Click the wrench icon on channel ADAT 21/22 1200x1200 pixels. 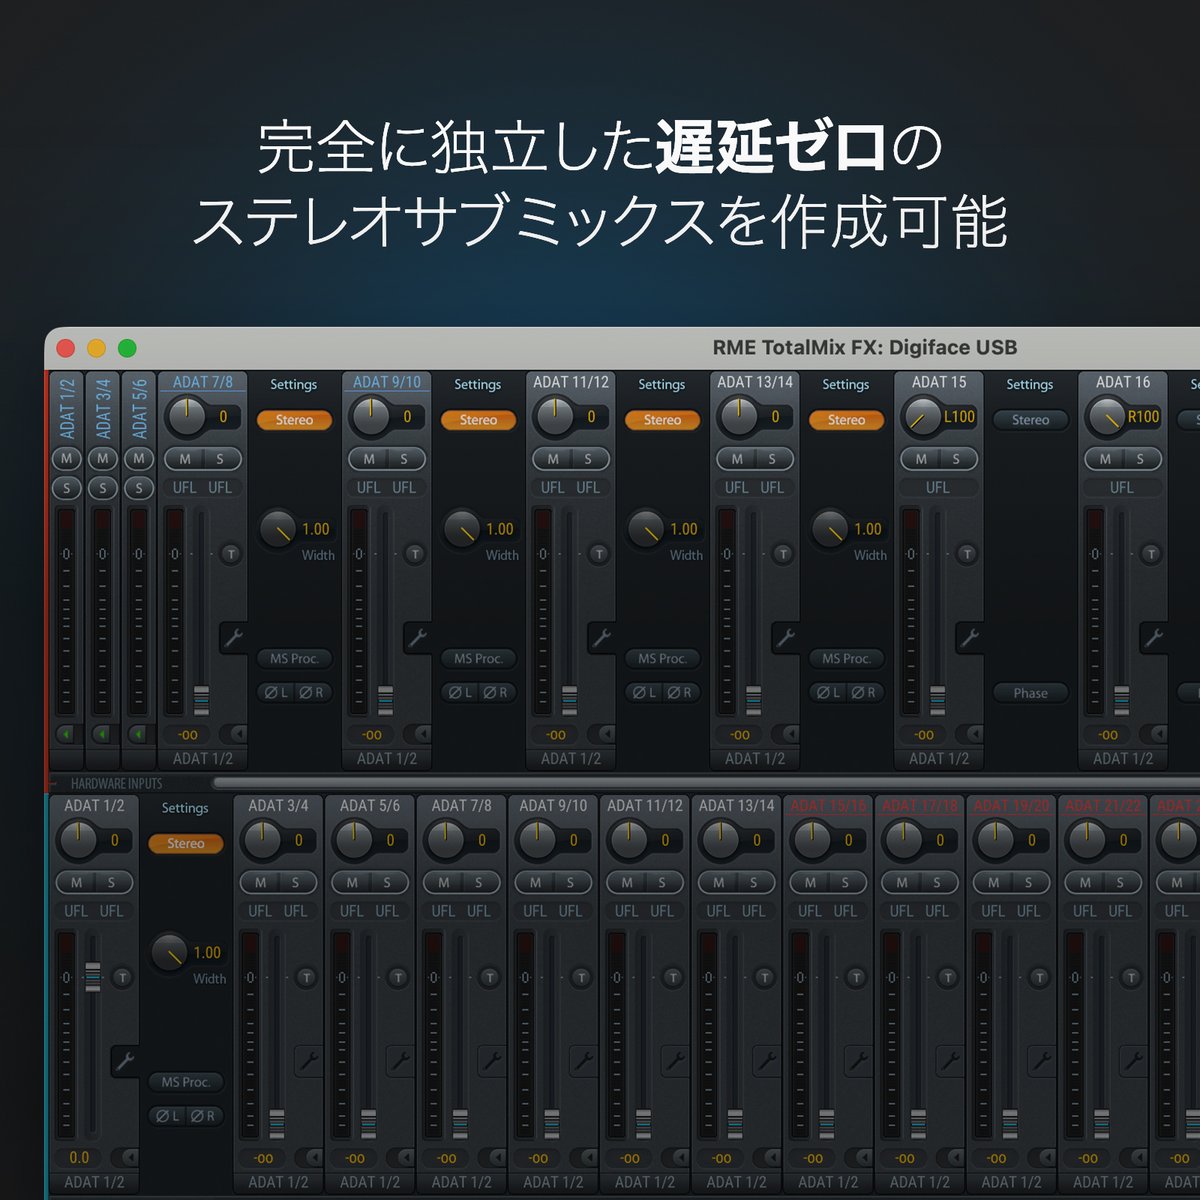pyautogui.click(x=1134, y=1061)
